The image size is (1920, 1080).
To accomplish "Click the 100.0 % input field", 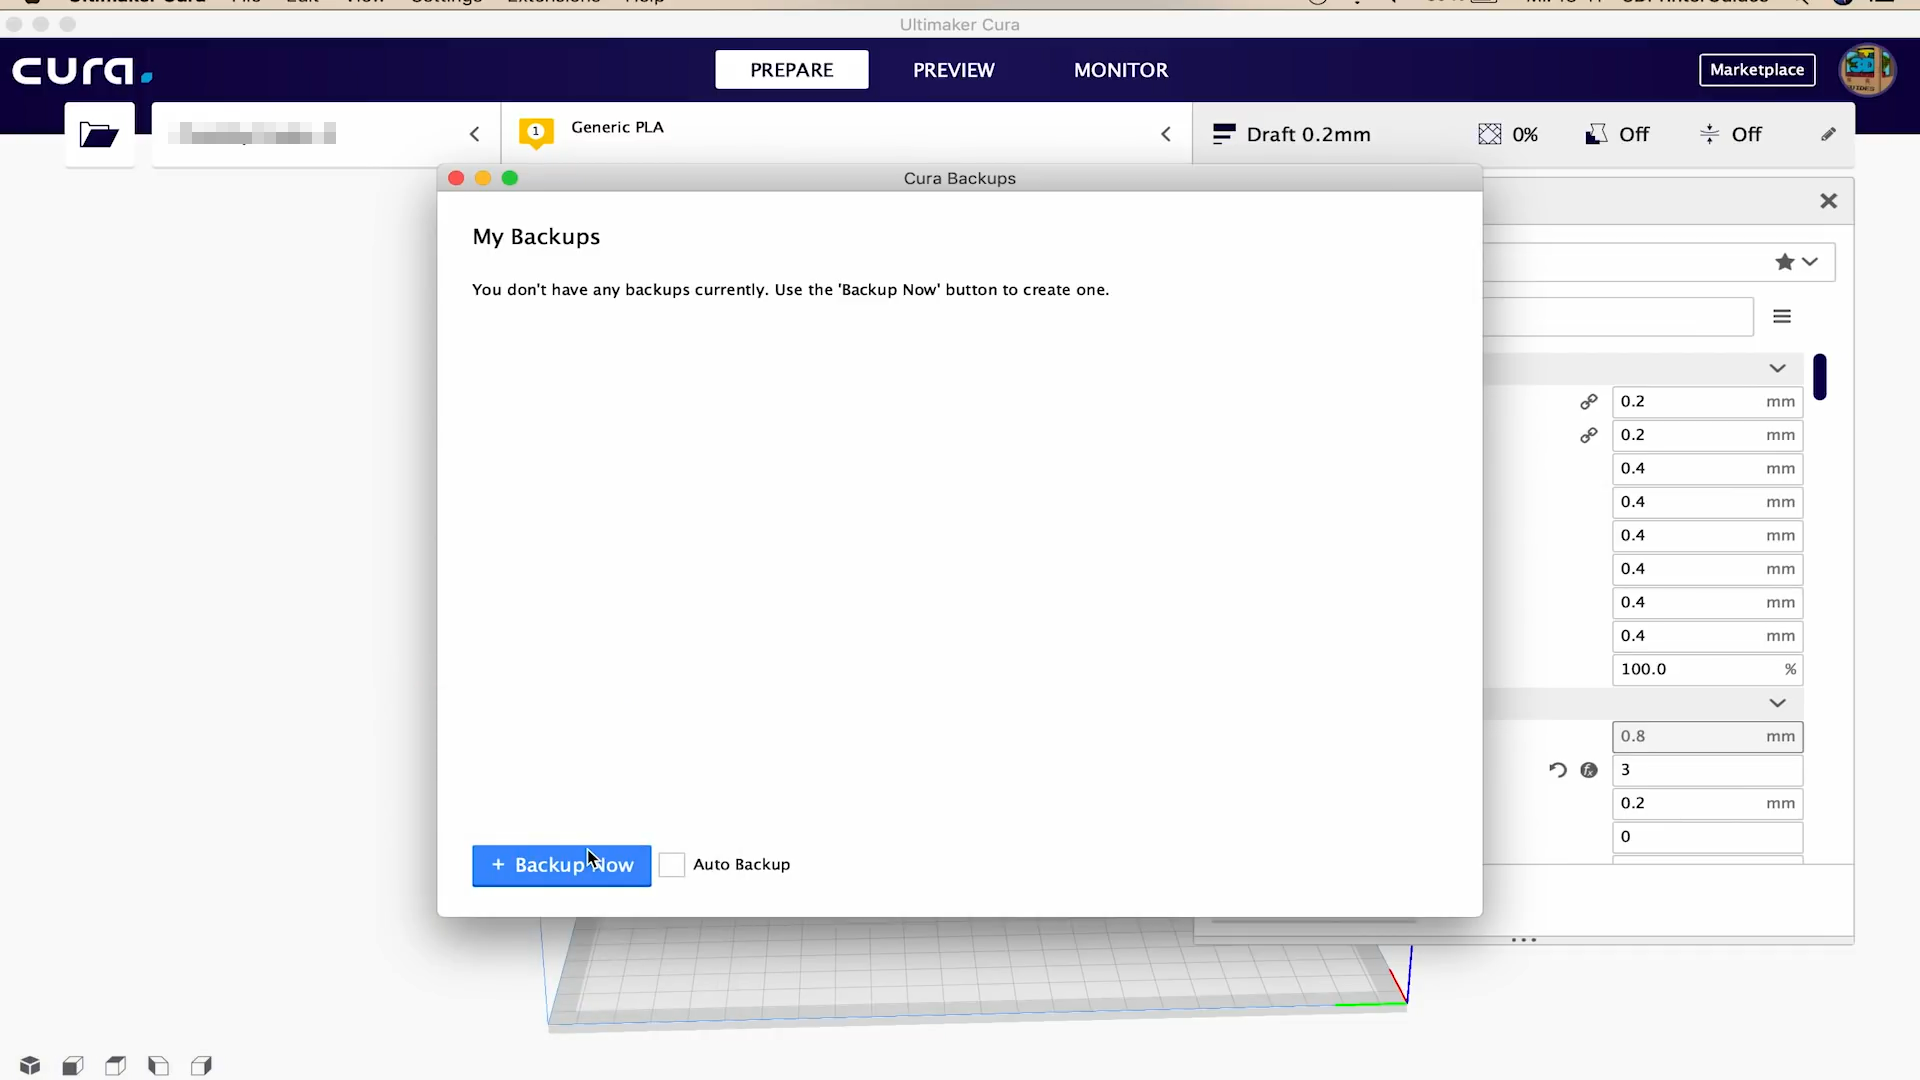I will coord(1707,670).
